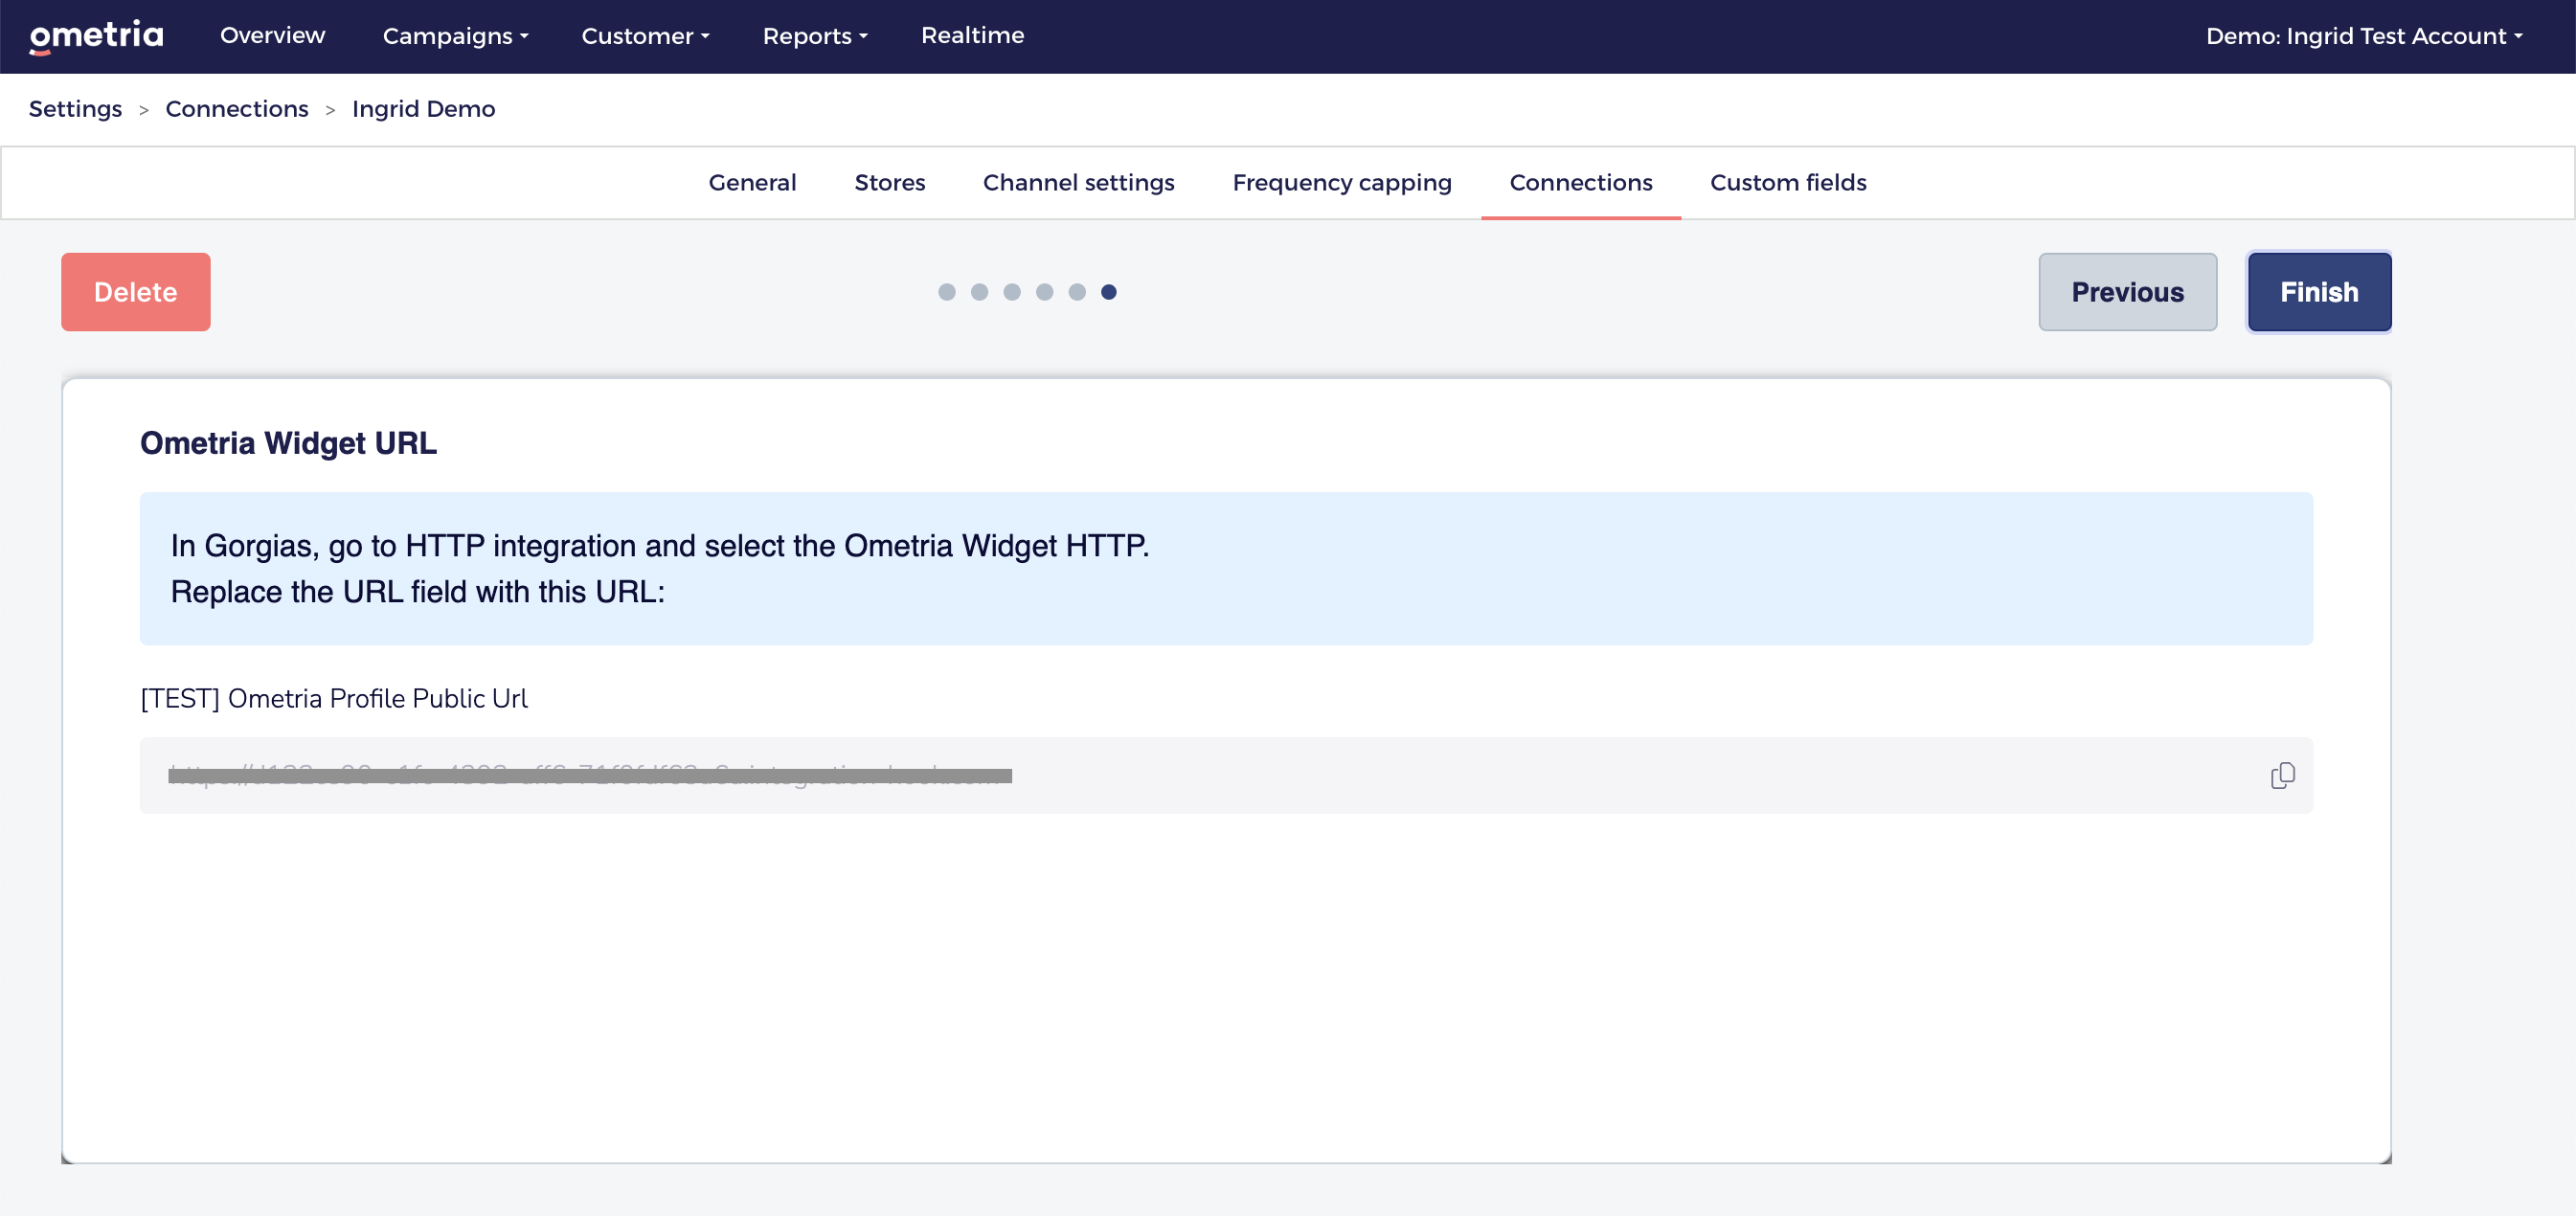Click the Ometria logo
This screenshot has width=2576, height=1216.
click(96, 36)
